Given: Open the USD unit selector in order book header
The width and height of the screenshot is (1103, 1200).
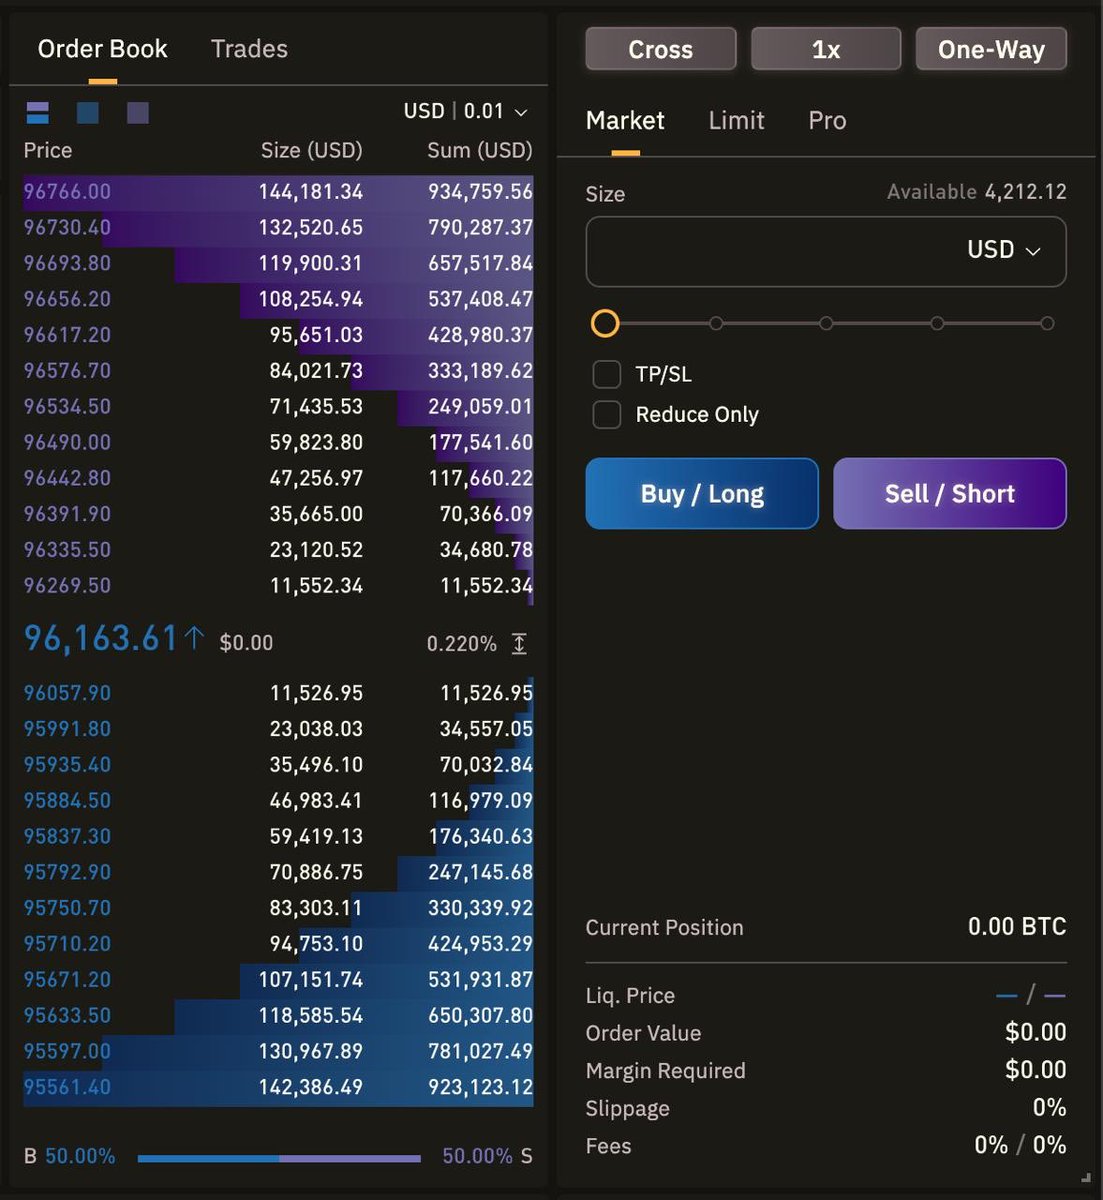Looking at the screenshot, I should click(x=424, y=111).
